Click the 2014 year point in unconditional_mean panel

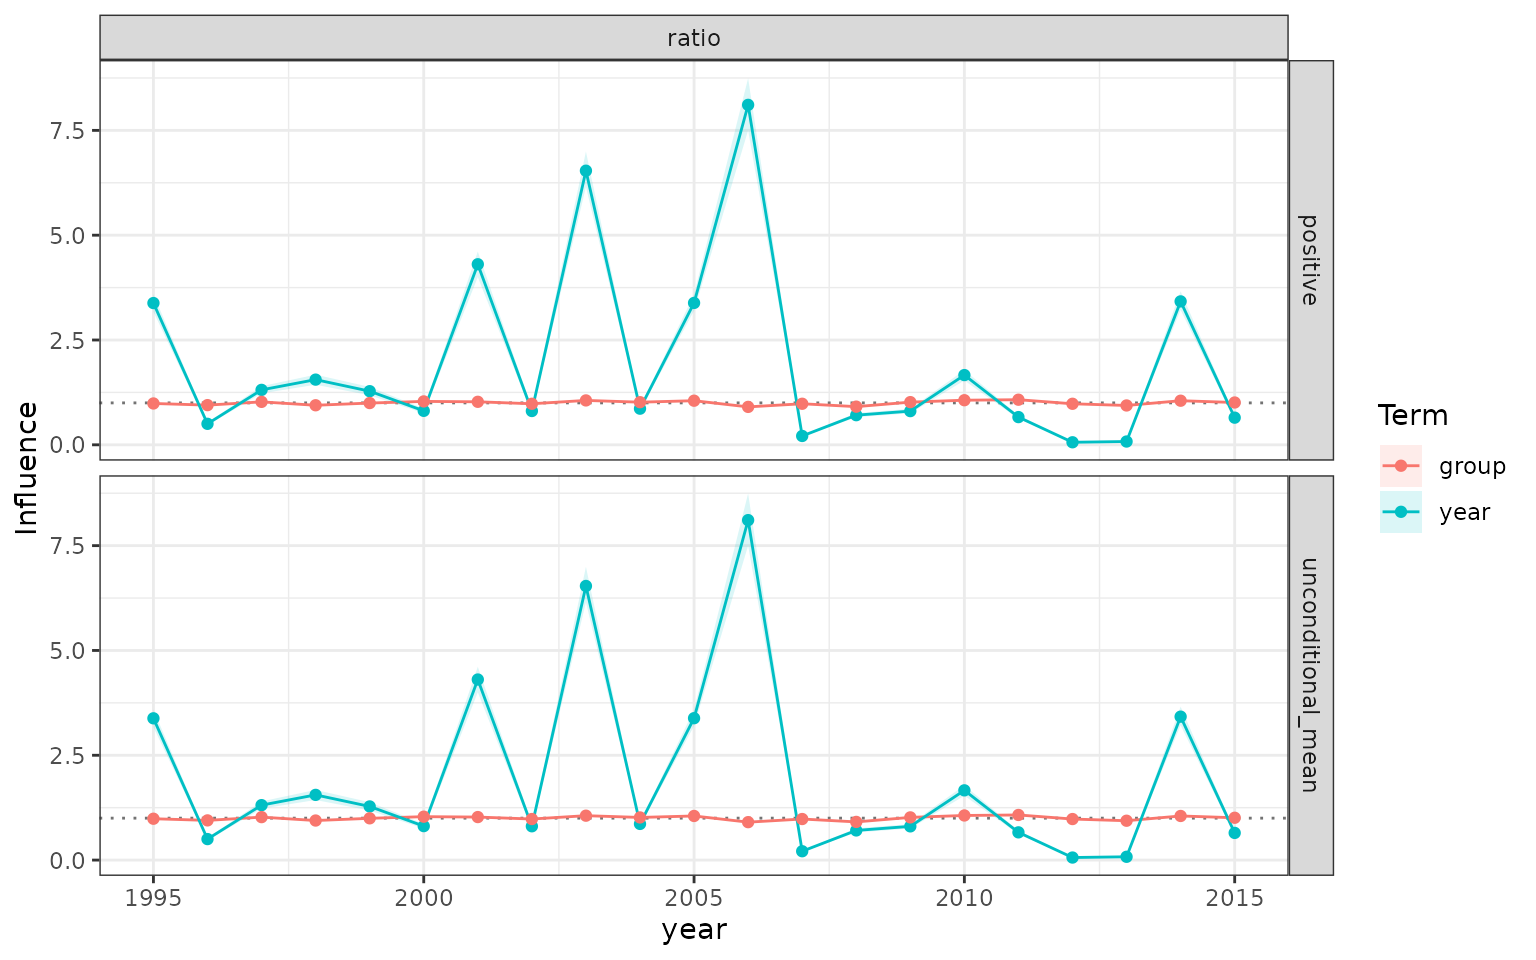pos(1180,716)
